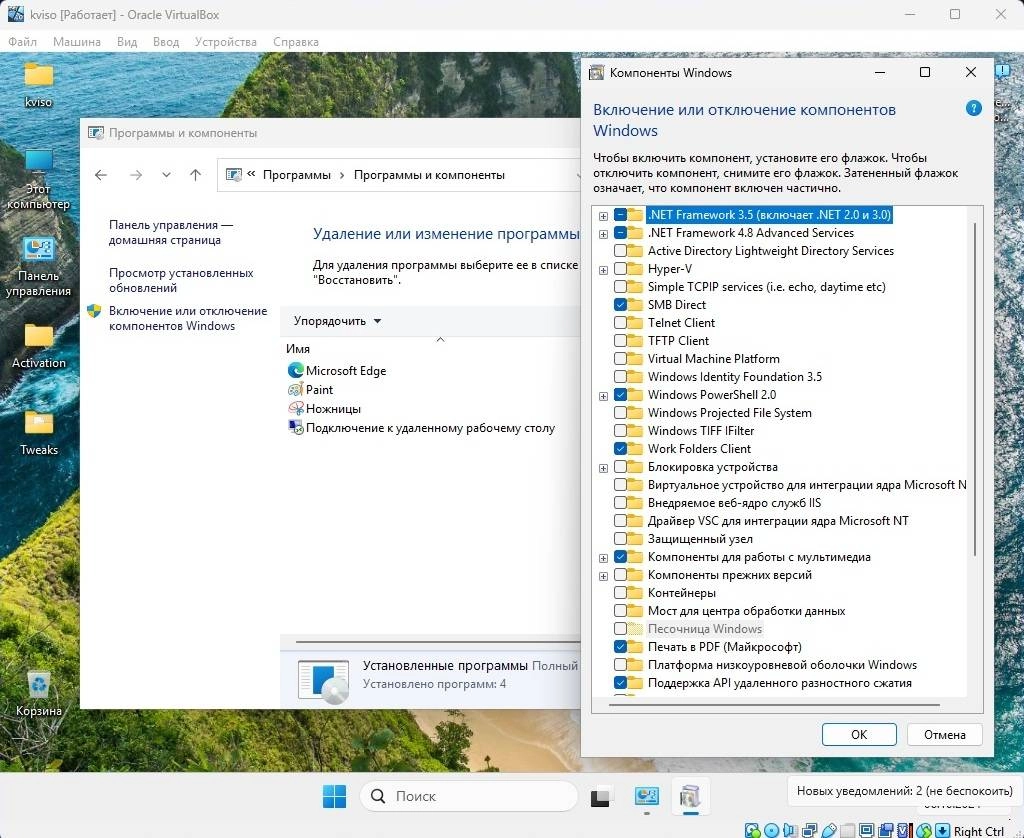
Task: Open the Файл menu
Action: [x=22, y=42]
